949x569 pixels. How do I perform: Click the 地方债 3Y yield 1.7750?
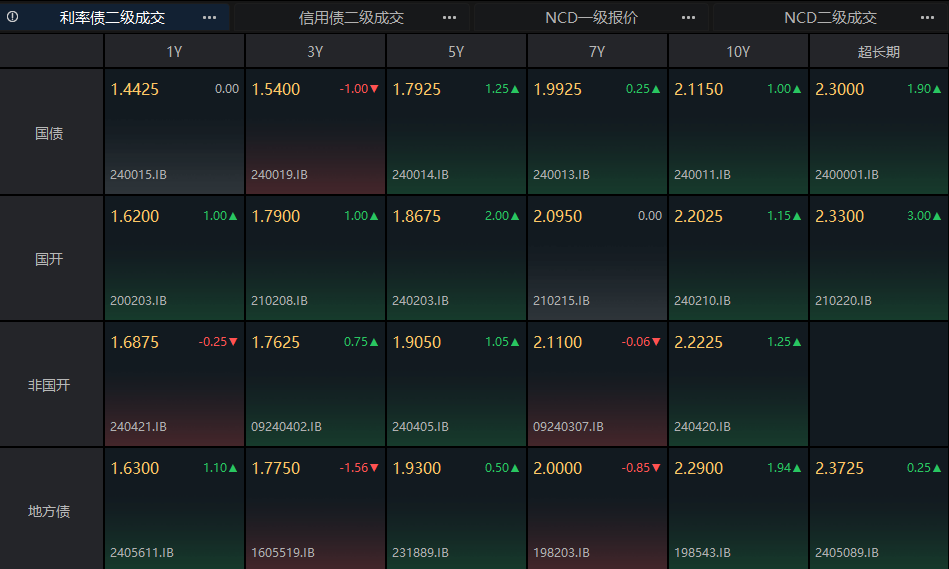275,468
